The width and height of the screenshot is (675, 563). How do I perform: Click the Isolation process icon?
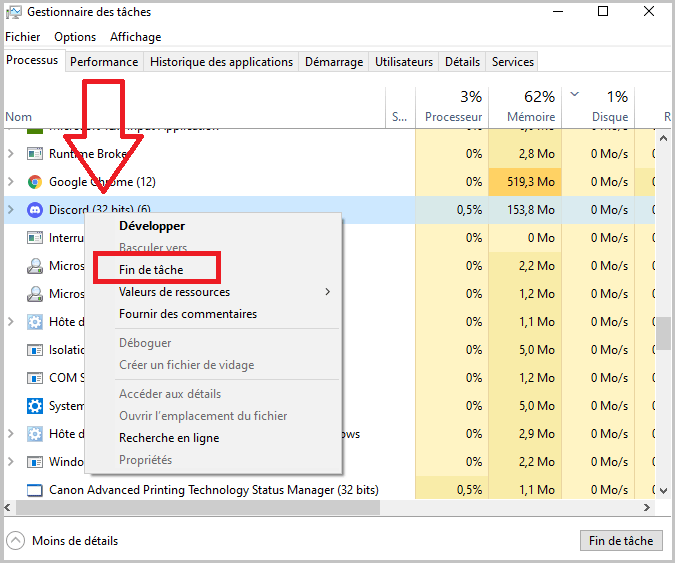[x=34, y=350]
